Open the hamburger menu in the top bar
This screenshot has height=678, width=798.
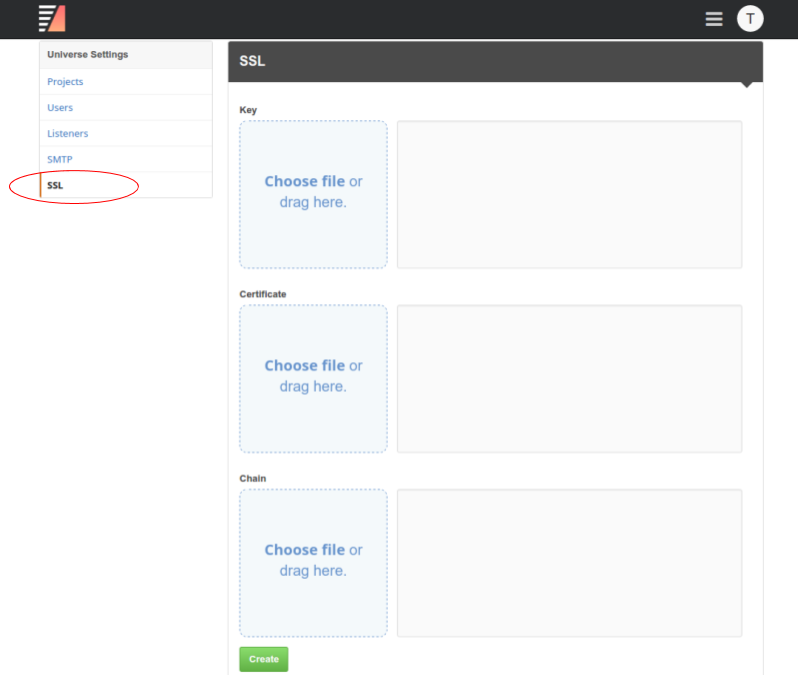click(714, 19)
